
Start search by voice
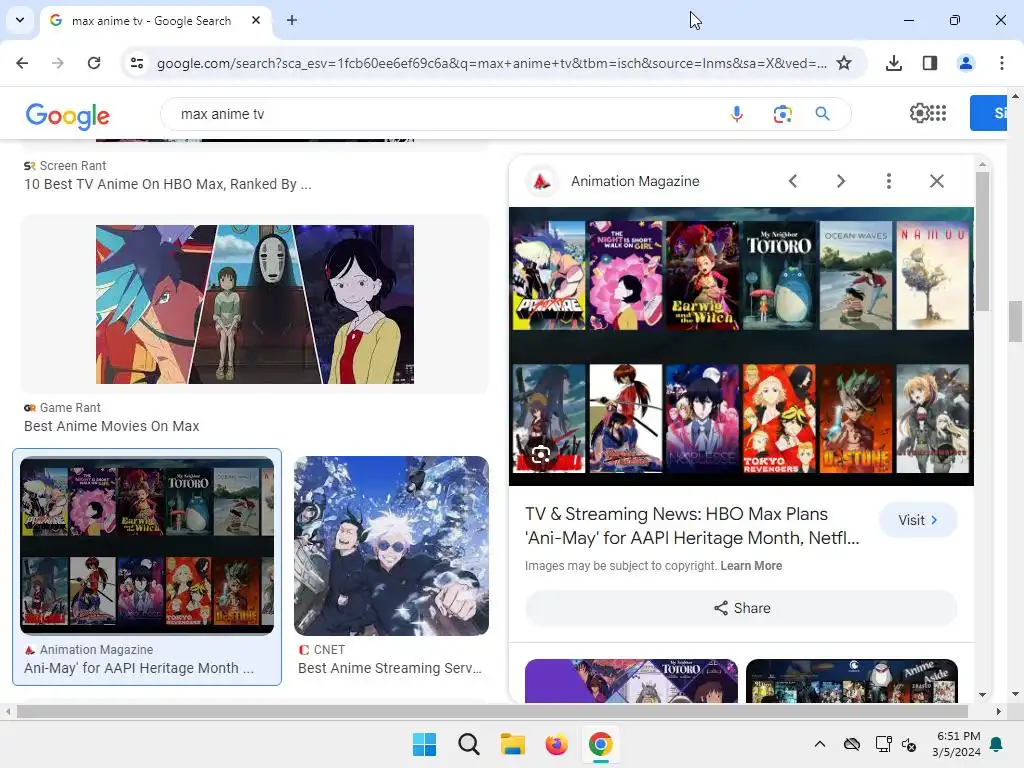pos(737,114)
